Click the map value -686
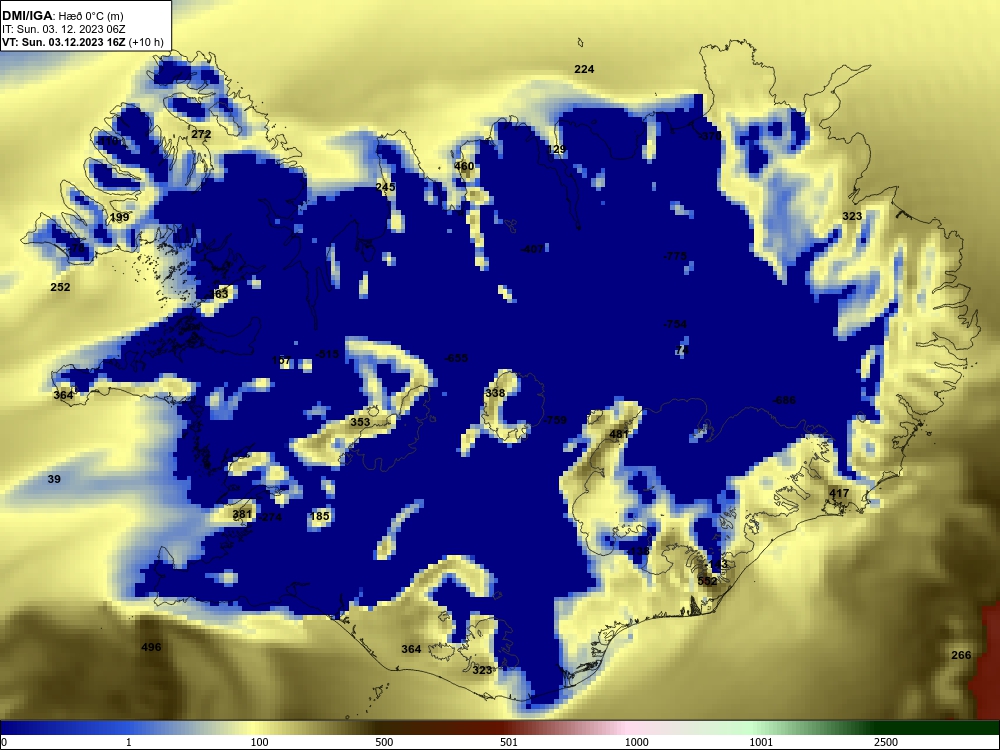Viewport: 1000px width, 750px height. tap(784, 400)
